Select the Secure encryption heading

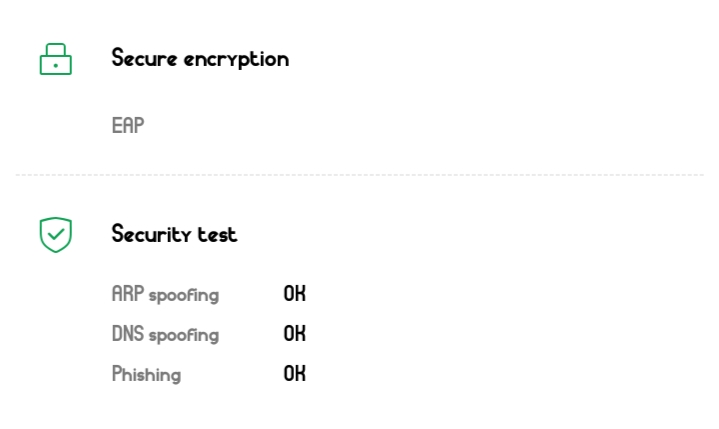(200, 59)
